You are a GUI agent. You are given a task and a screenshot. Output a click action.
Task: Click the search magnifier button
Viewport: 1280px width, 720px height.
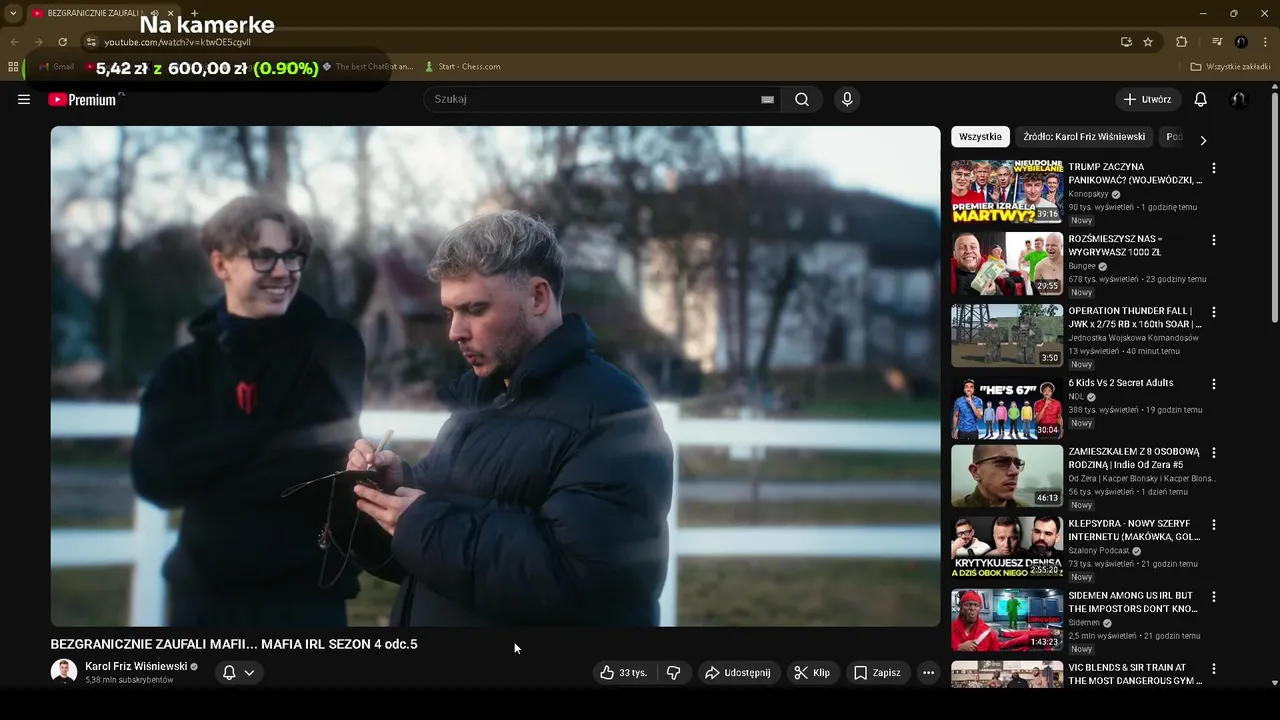pos(802,99)
